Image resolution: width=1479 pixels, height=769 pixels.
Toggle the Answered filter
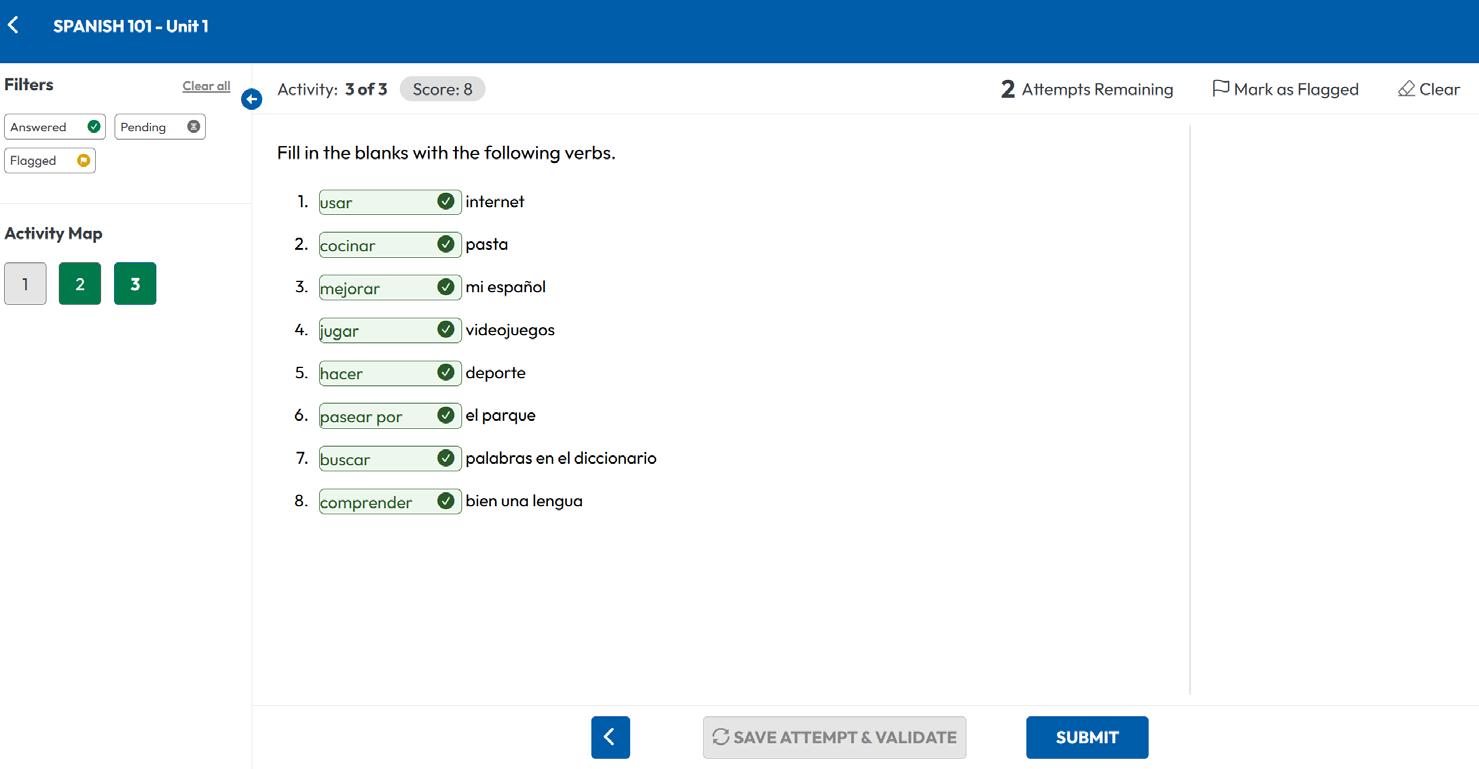point(55,127)
